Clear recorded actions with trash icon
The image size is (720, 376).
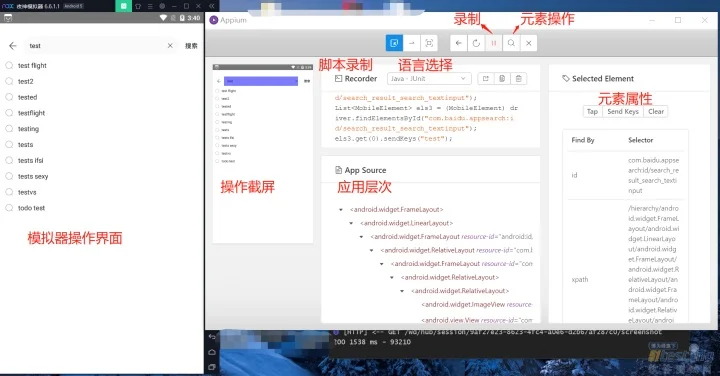pyautogui.click(x=518, y=79)
